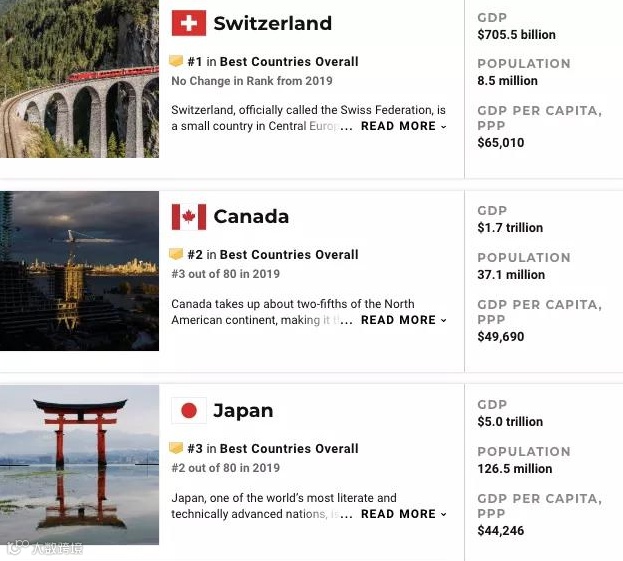Click Best Countries Overall for Switzerland
Image resolution: width=623 pixels, height=561 pixels.
(289, 62)
